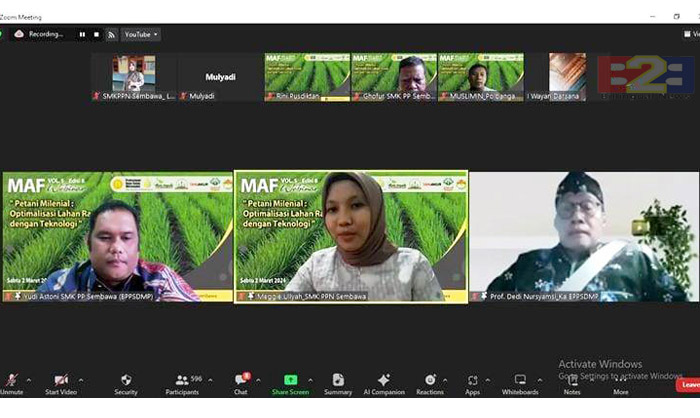
Task: Open Whiteboards
Action: pyautogui.click(x=520, y=384)
